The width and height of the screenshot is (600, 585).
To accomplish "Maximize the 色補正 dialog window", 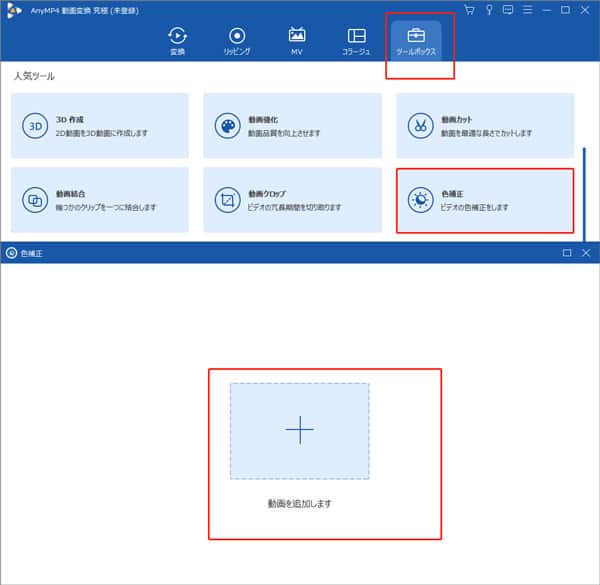I will [567, 253].
